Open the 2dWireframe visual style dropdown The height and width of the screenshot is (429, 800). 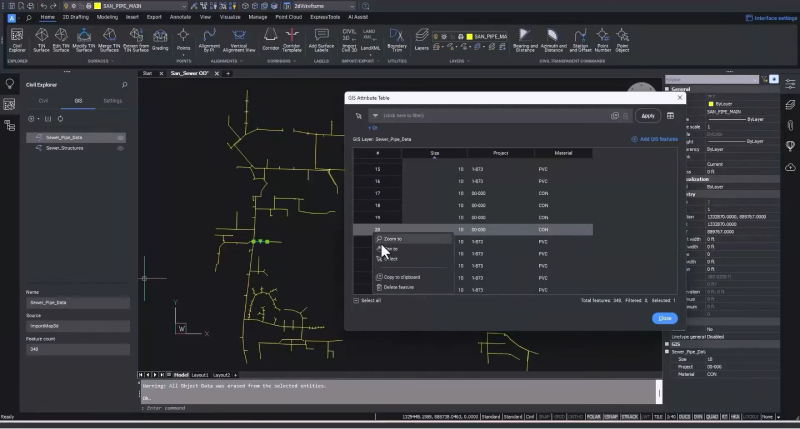[x=352, y=6]
